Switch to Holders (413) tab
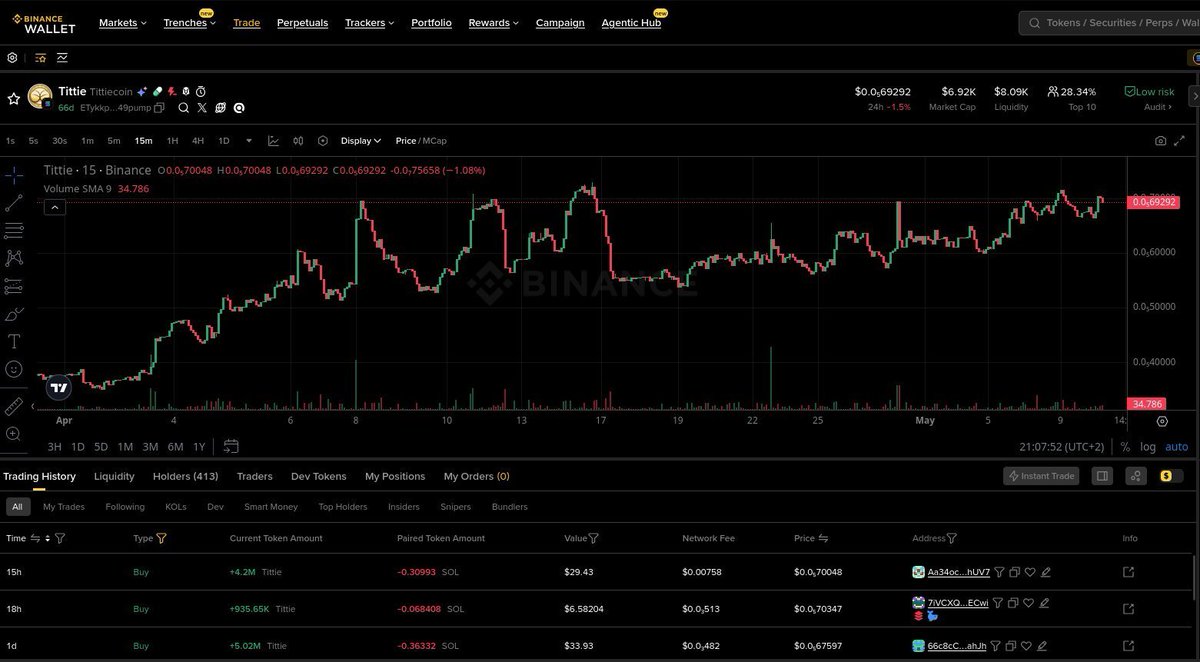The width and height of the screenshot is (1200, 662). click(x=185, y=476)
